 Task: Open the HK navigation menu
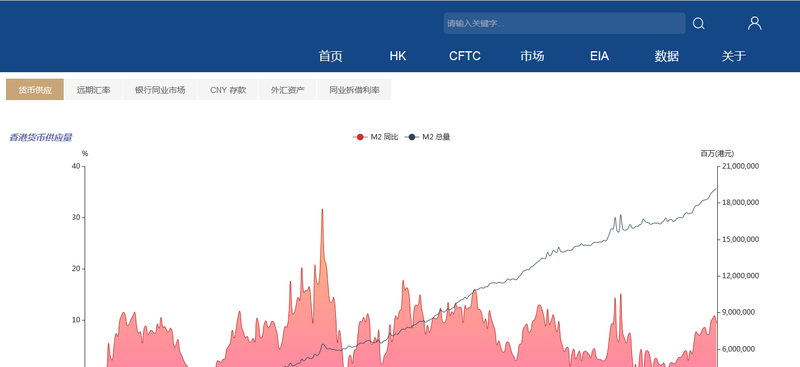[398, 56]
